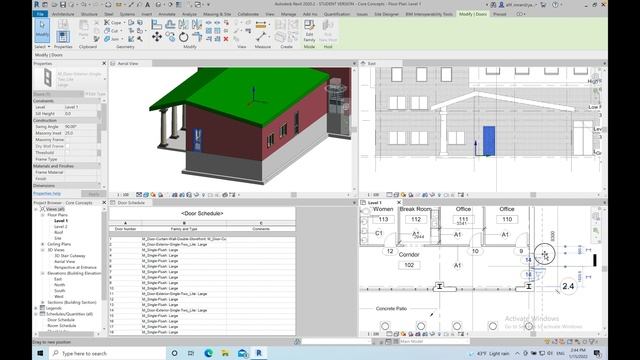Screen dimensions: 640x360
Task: Click the Properties ribbon button icon
Action: (x=62, y=37)
